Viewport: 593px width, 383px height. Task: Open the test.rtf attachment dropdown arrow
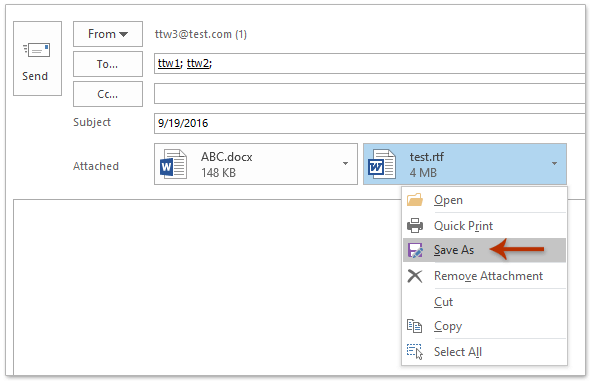(554, 163)
